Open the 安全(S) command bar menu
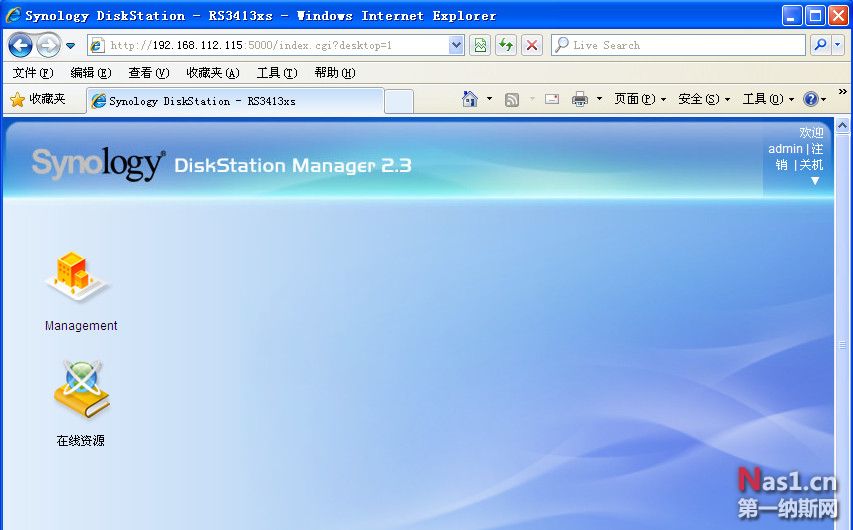 click(704, 99)
